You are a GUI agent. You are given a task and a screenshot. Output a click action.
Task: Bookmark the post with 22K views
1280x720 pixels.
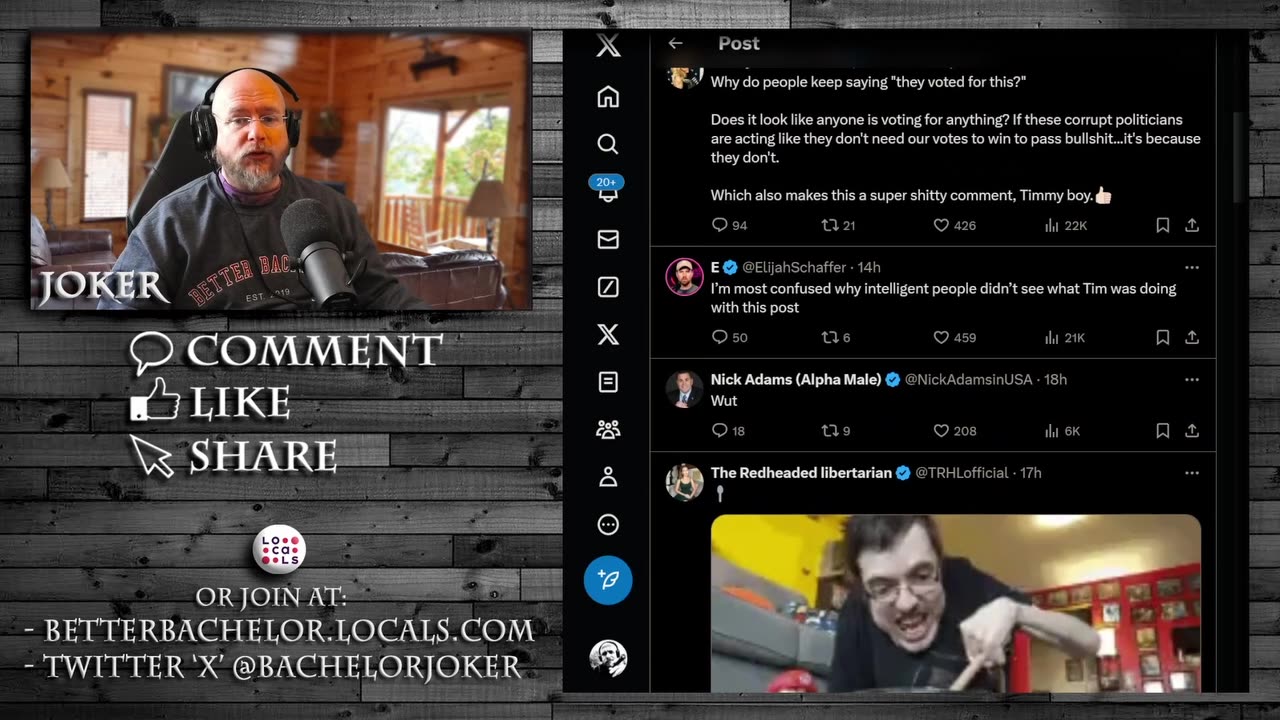(1162, 226)
